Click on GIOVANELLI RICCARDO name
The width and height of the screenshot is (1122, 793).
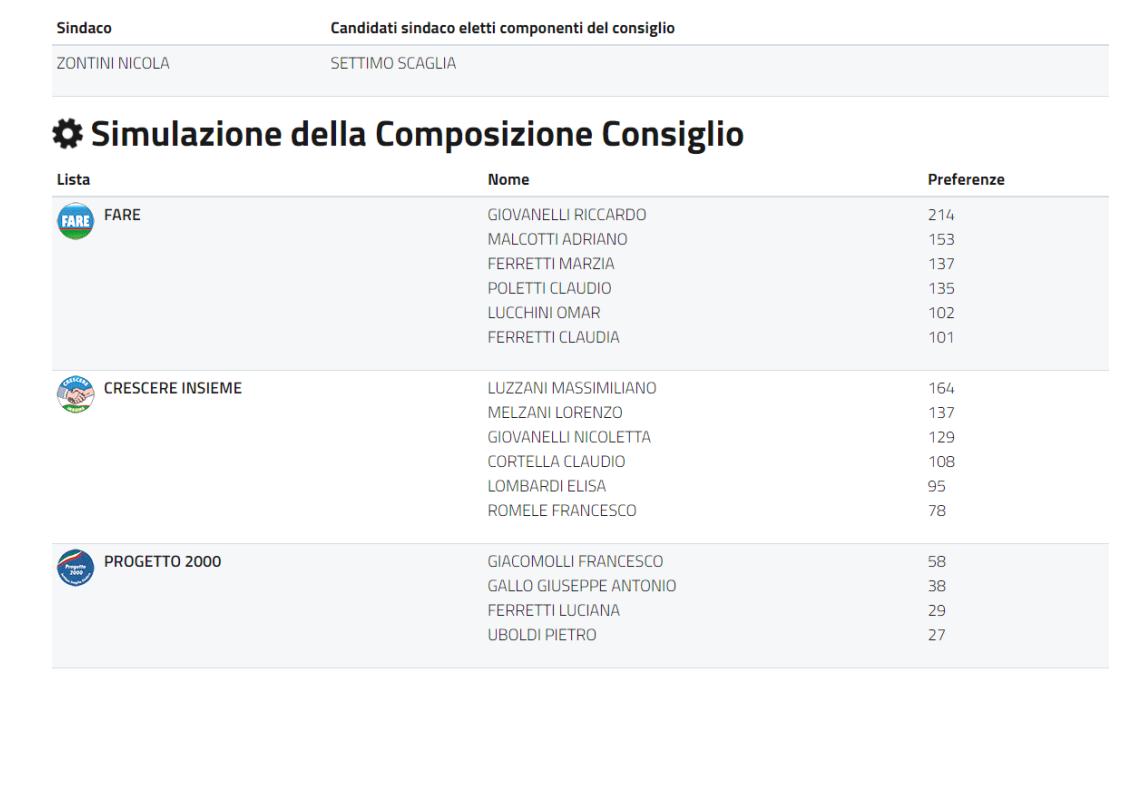click(567, 215)
